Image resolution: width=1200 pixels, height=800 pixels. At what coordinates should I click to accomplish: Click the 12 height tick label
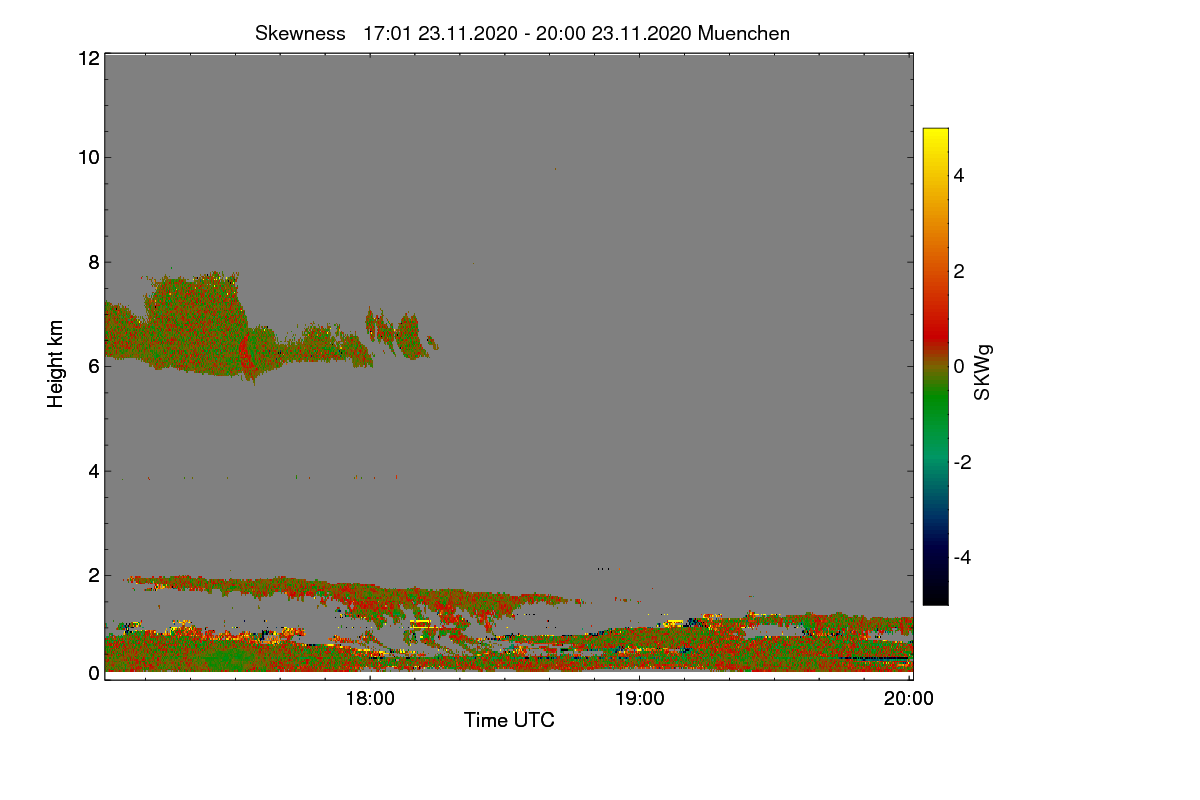click(87, 58)
